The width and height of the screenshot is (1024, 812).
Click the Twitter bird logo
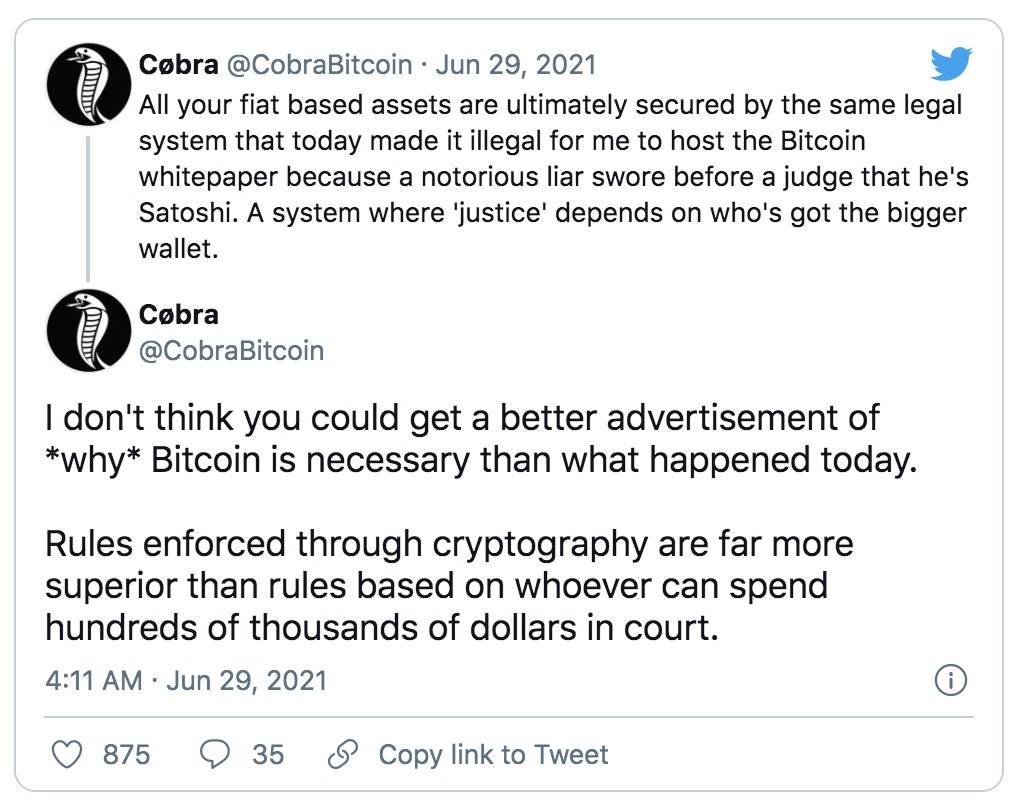point(951,64)
